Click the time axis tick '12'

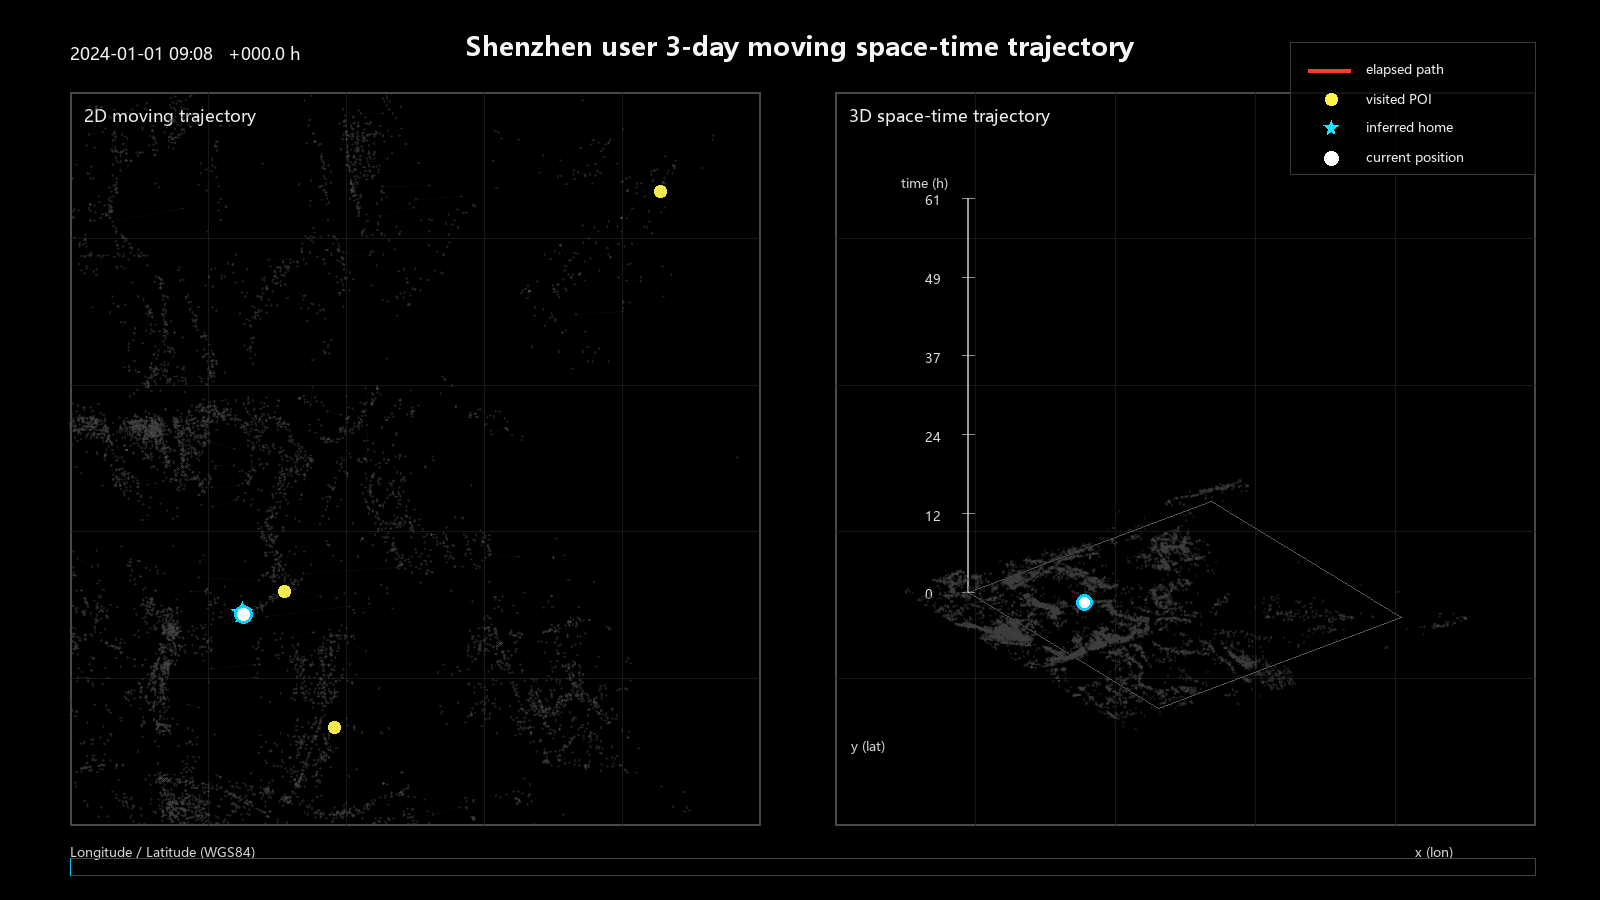pos(932,516)
